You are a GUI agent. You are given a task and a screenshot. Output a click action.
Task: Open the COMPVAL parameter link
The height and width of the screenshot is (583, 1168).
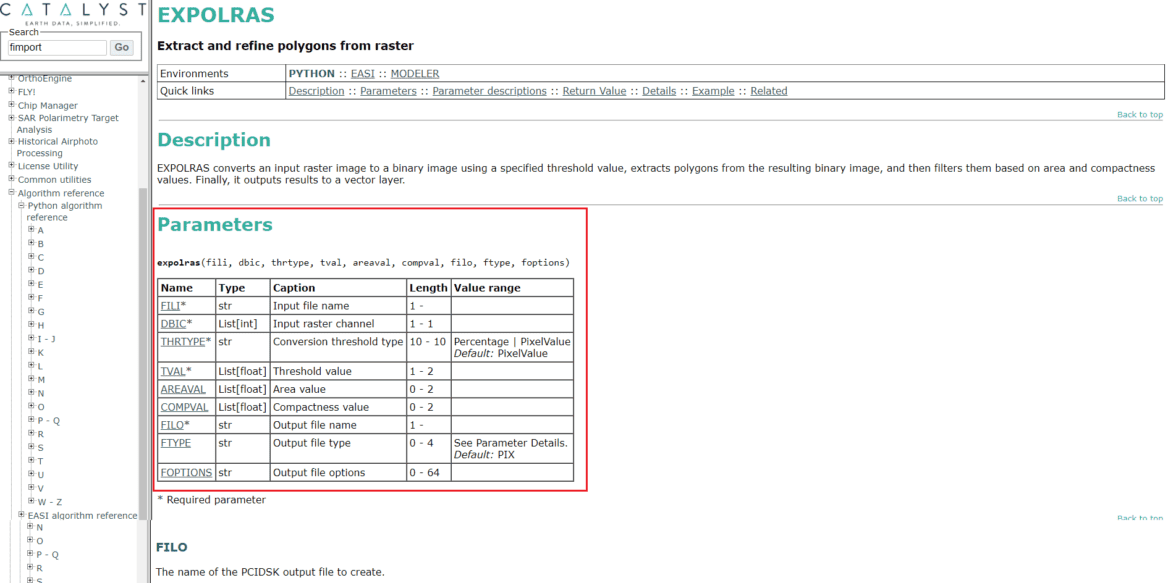pos(185,407)
